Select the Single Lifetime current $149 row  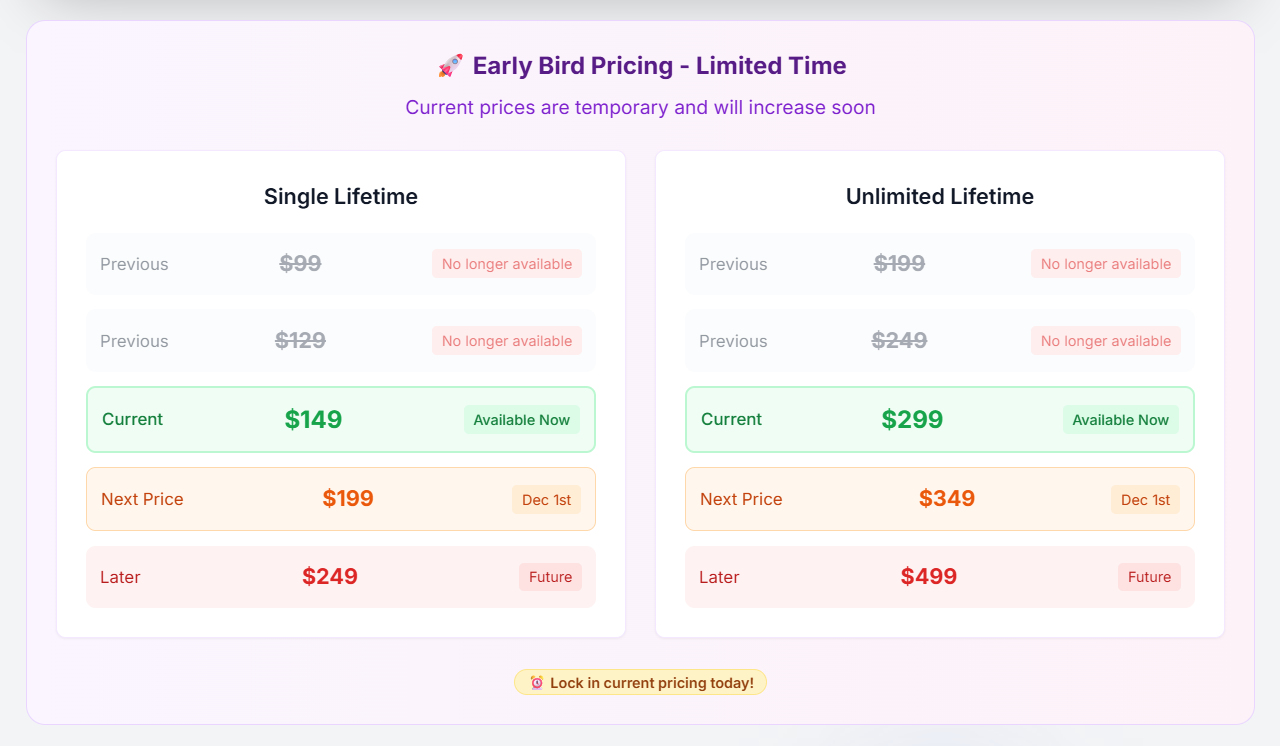(x=340, y=420)
